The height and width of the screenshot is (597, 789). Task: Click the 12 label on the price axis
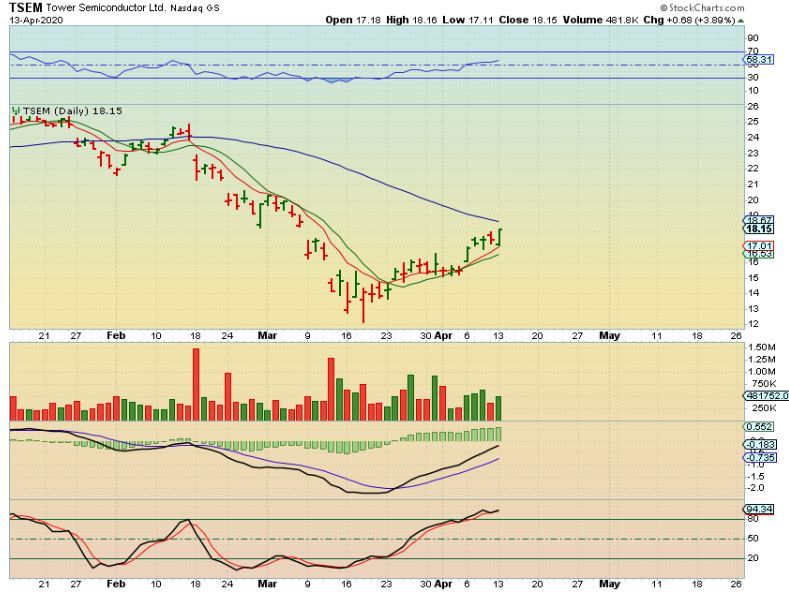point(753,324)
